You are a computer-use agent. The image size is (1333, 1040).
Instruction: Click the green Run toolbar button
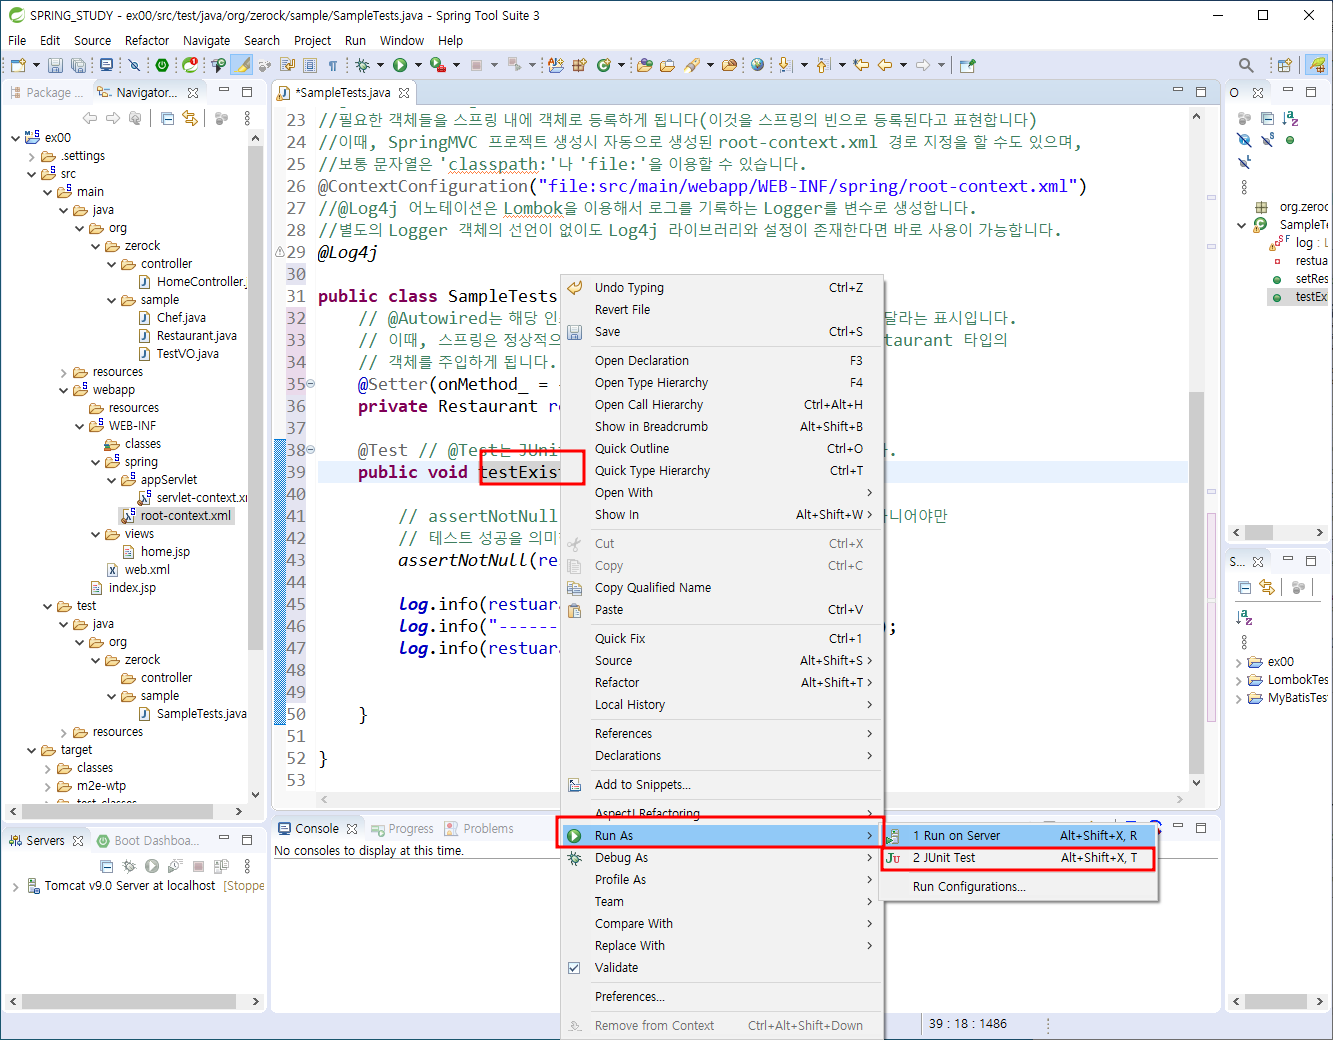pos(400,65)
